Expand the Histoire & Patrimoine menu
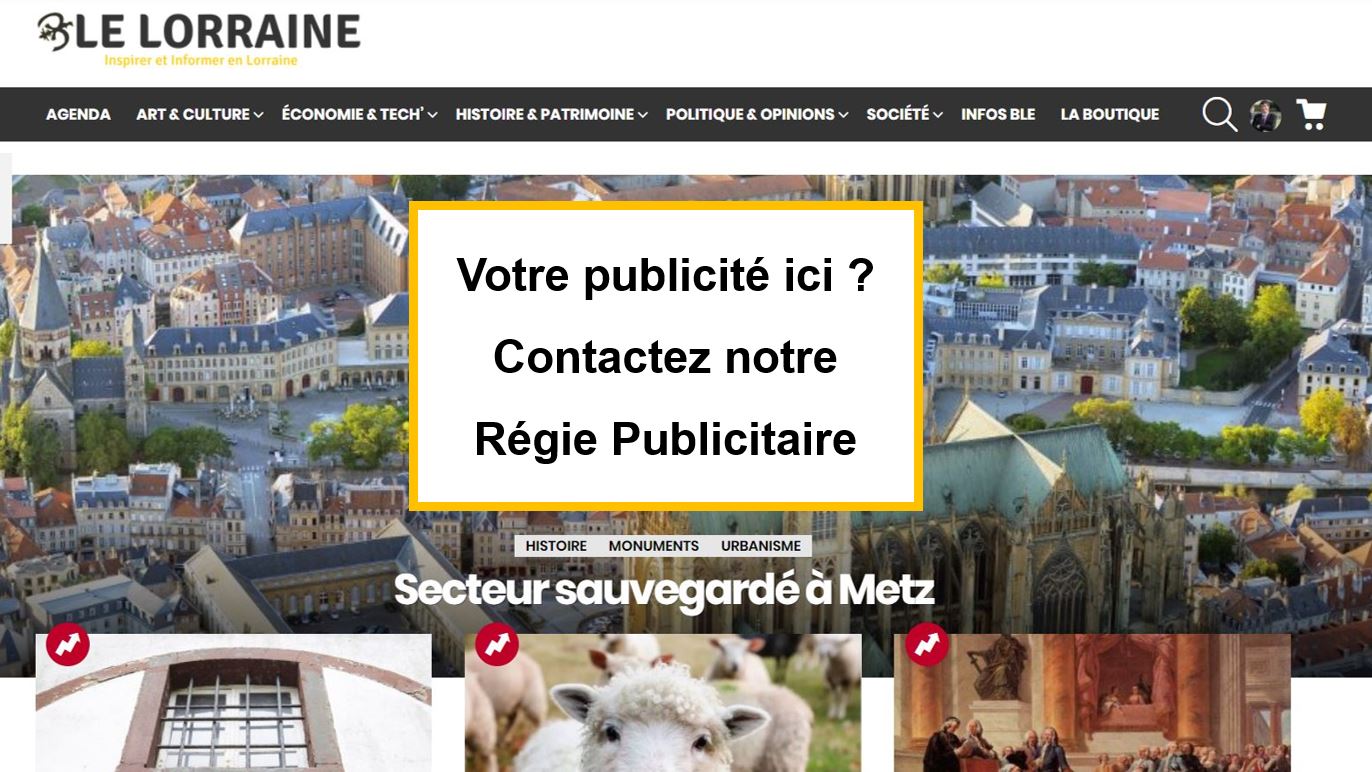The width and height of the screenshot is (1372, 772). [x=551, y=114]
